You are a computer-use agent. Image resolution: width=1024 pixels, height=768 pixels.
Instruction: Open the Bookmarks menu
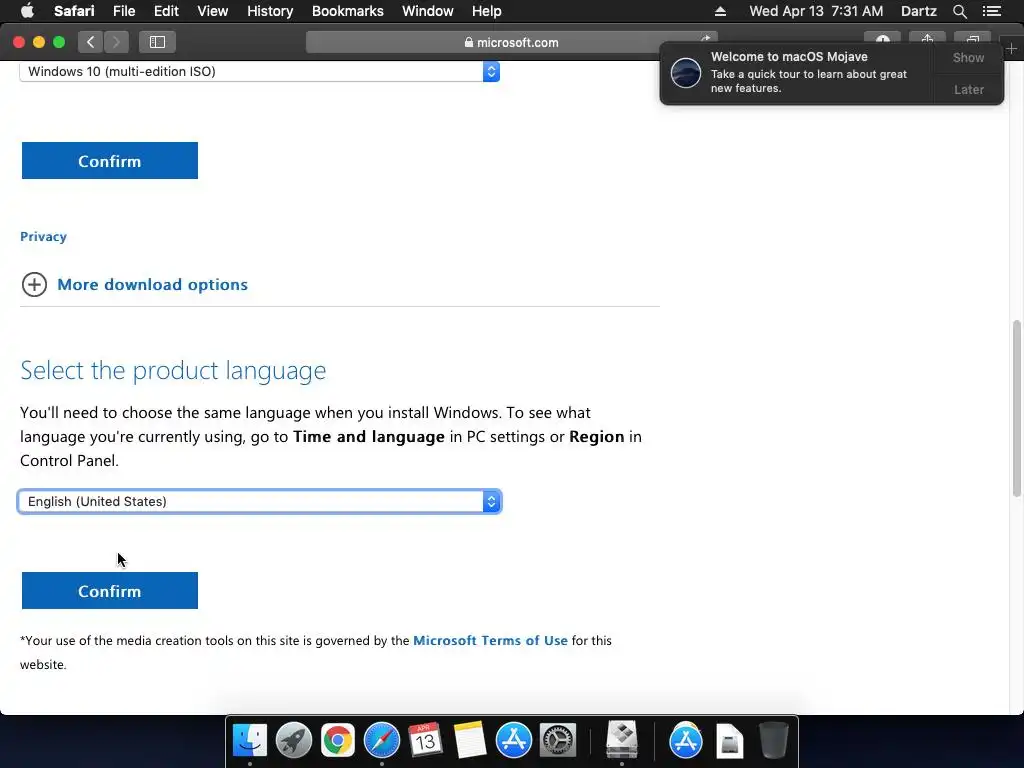click(x=347, y=11)
